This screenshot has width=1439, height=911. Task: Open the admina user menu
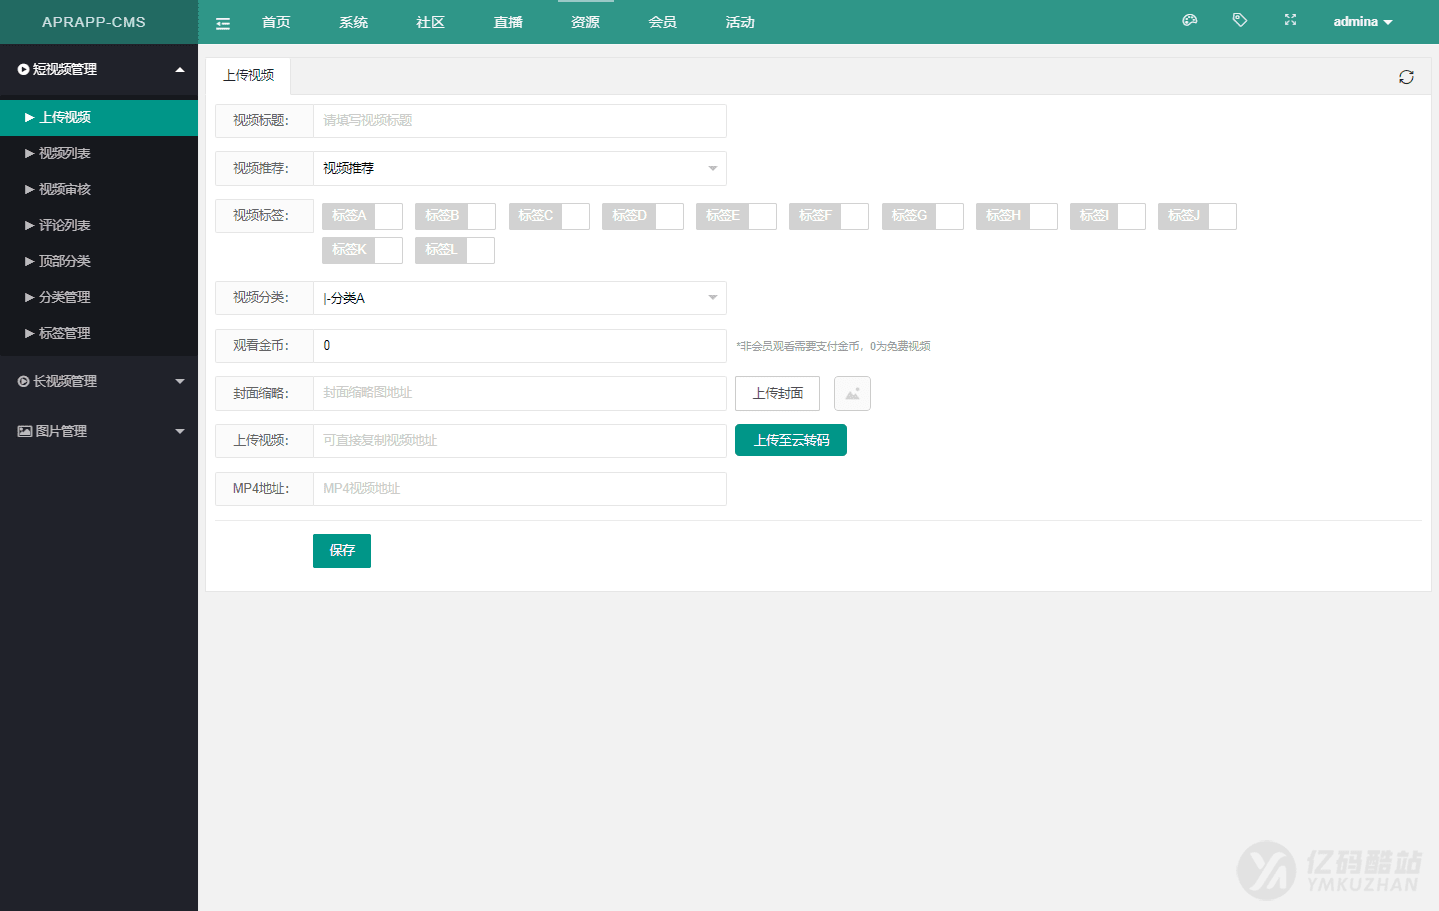tap(1362, 22)
